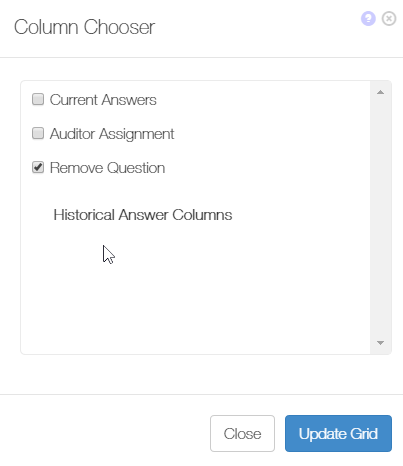Select the Historical Answer Columns heading
The height and width of the screenshot is (466, 403).
[143, 215]
